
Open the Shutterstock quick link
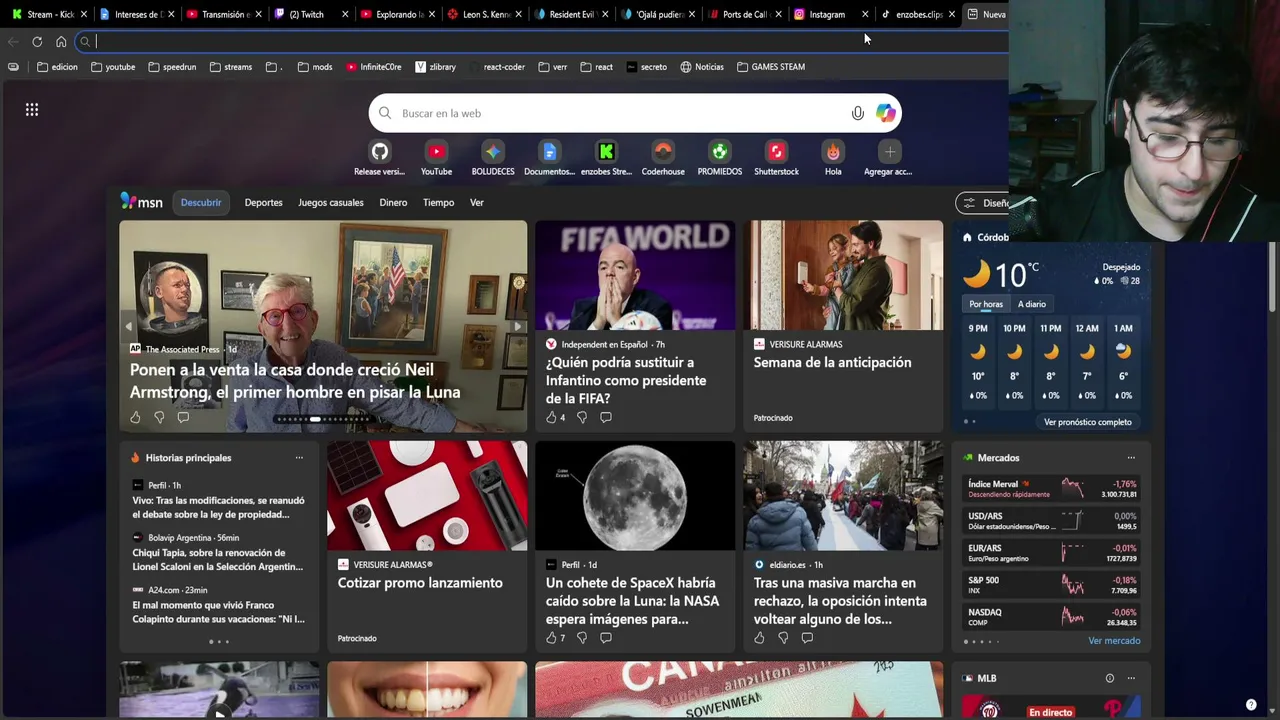pos(776,158)
